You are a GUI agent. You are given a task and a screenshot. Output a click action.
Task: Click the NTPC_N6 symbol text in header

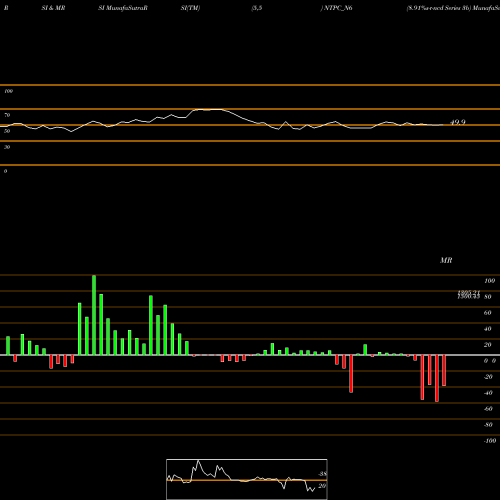338,8
